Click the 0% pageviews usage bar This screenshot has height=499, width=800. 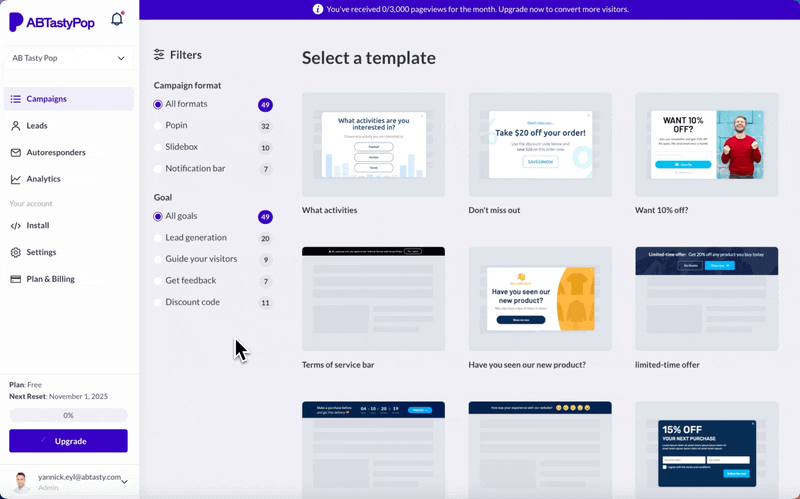(68, 415)
